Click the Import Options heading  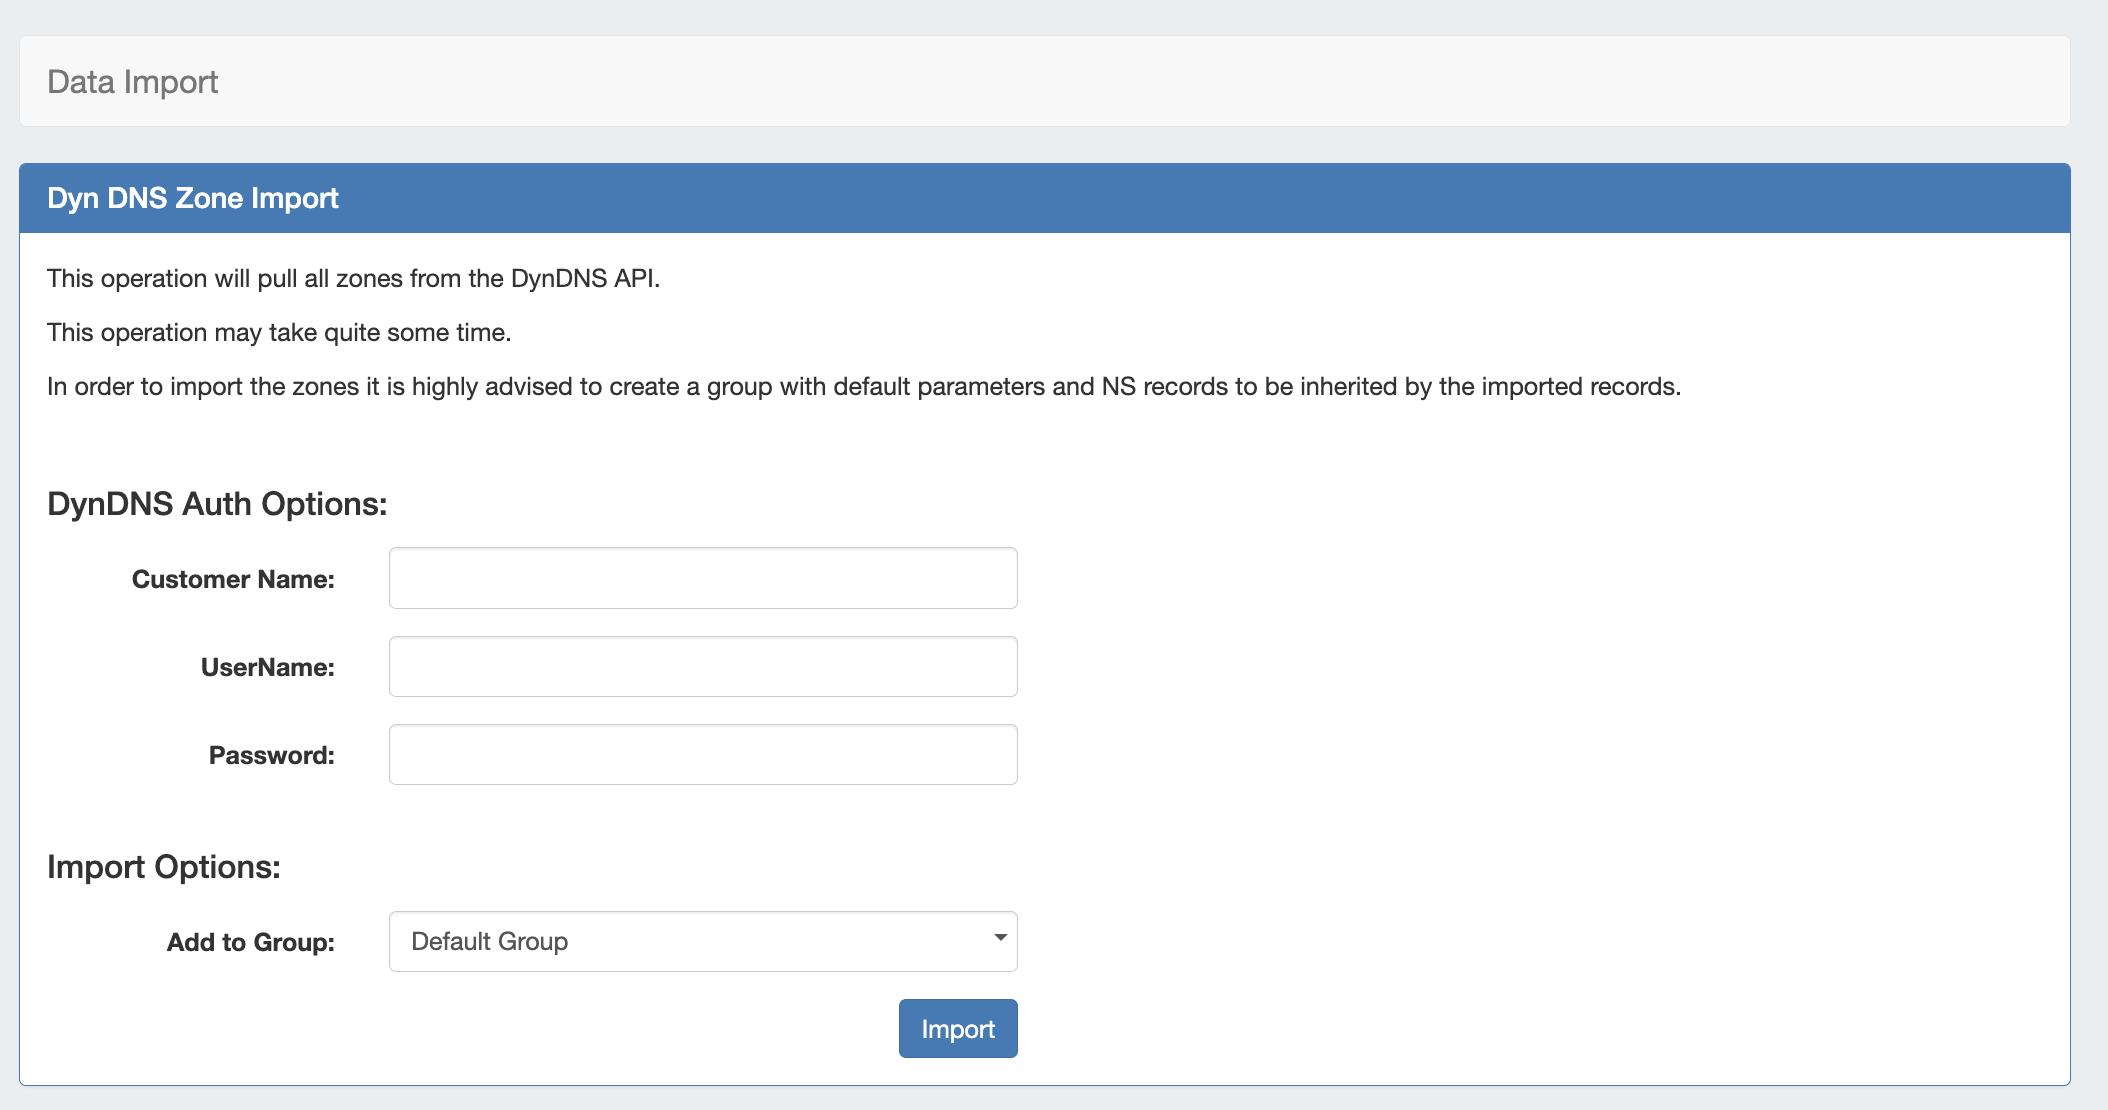pyautogui.click(x=164, y=867)
